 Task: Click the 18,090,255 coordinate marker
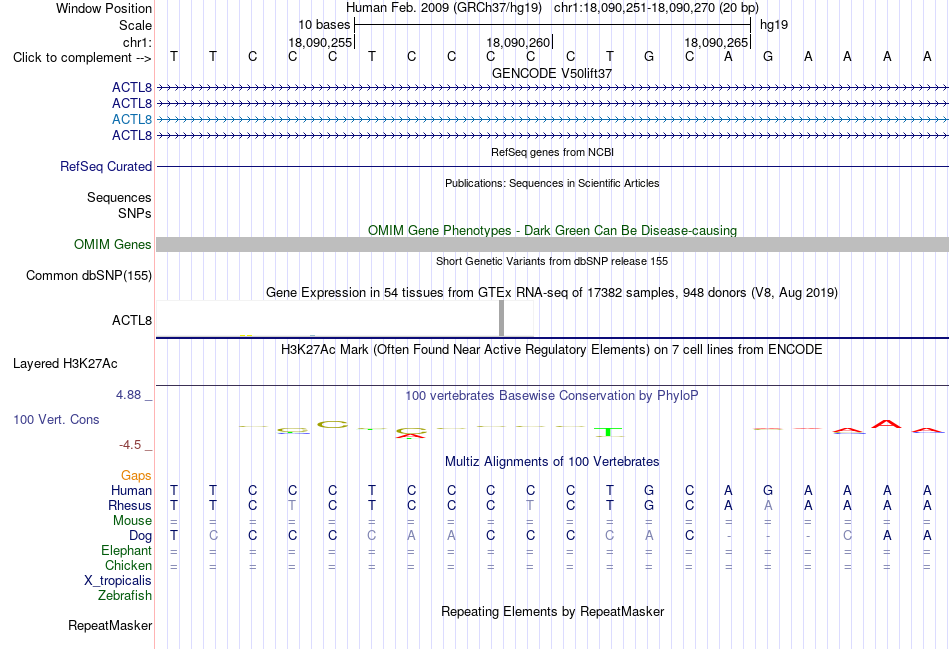coord(320,42)
